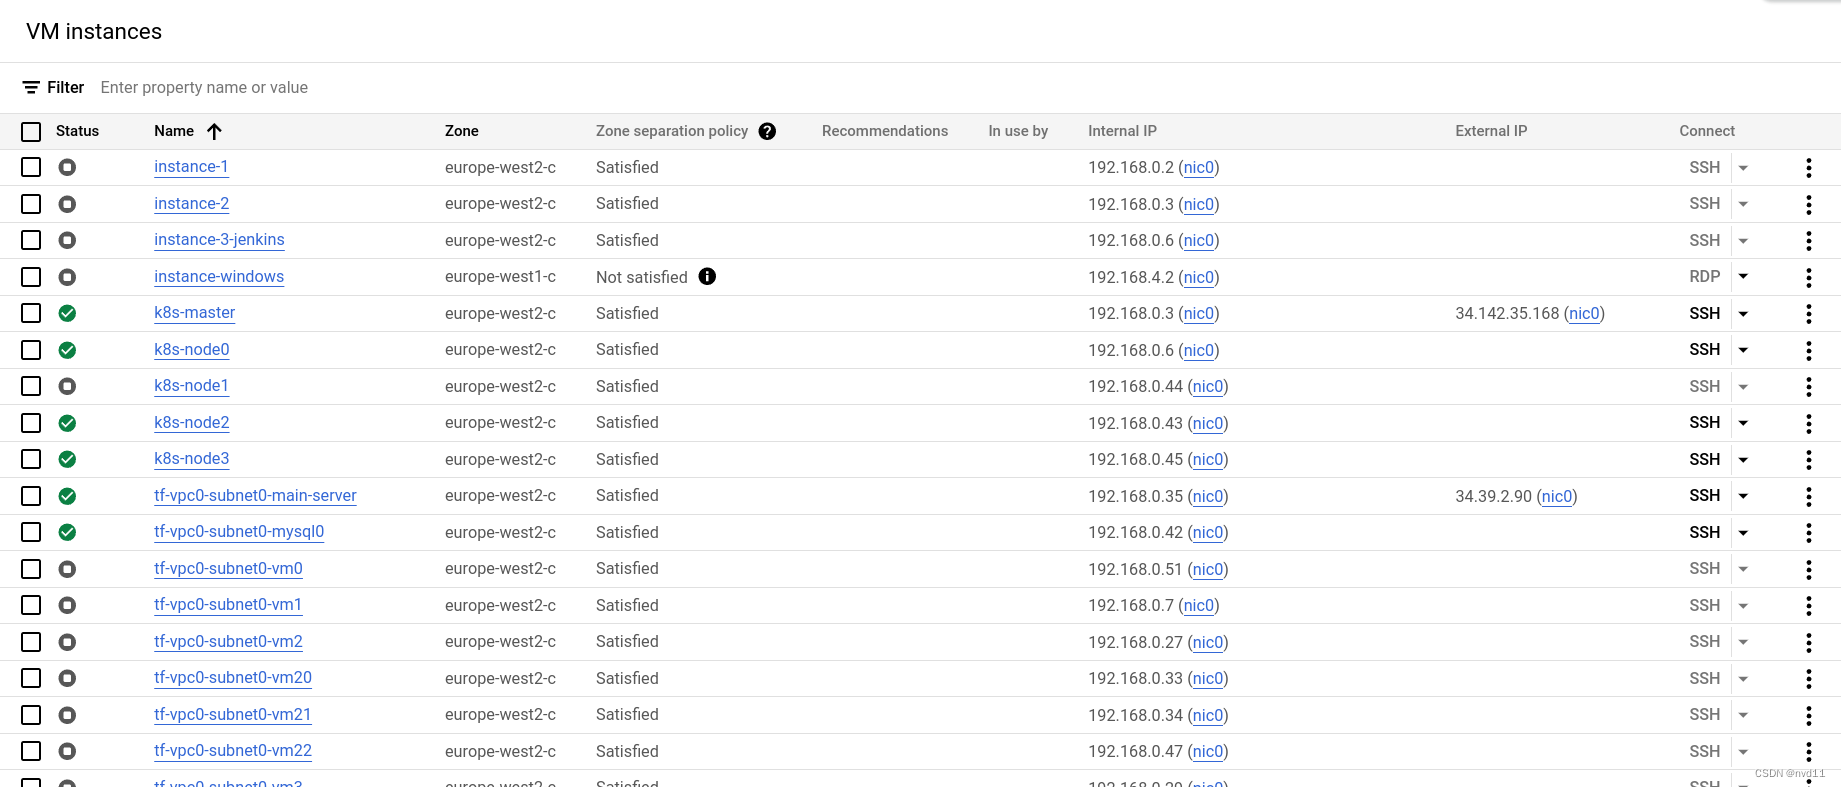Open more actions menu for k8s-master

tap(1808, 314)
